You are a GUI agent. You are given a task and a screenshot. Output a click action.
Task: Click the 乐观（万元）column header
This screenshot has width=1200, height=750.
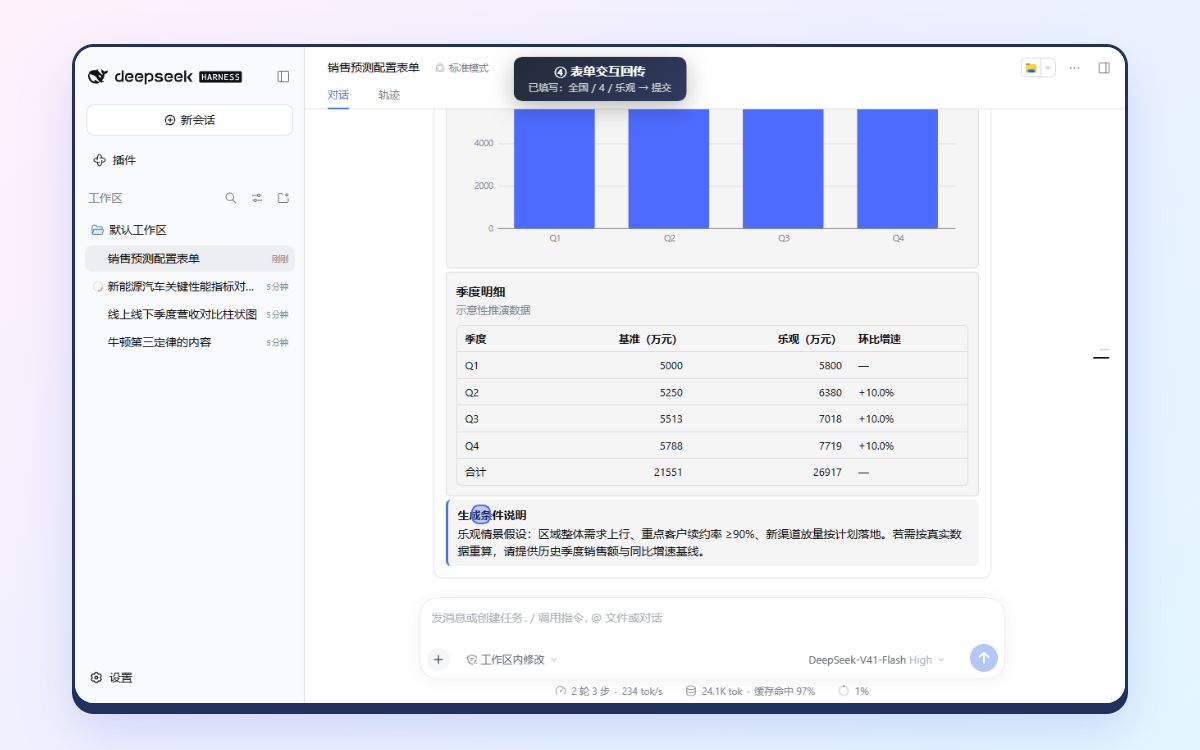(x=807, y=339)
